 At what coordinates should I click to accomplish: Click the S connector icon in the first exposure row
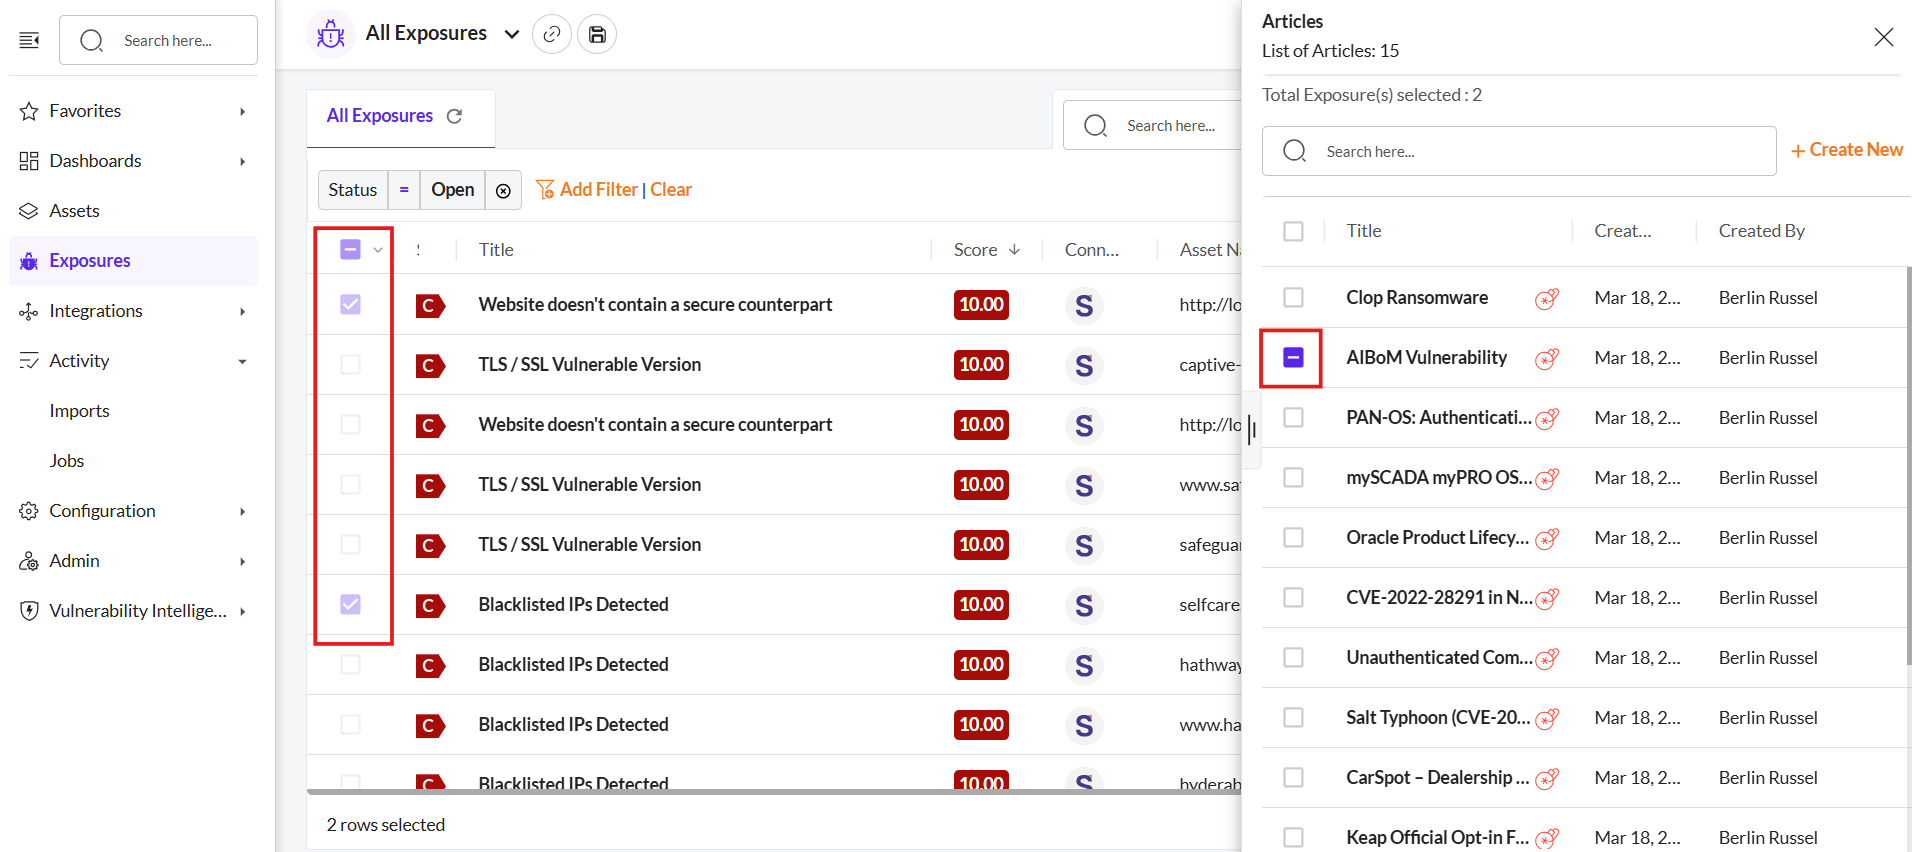1084,305
